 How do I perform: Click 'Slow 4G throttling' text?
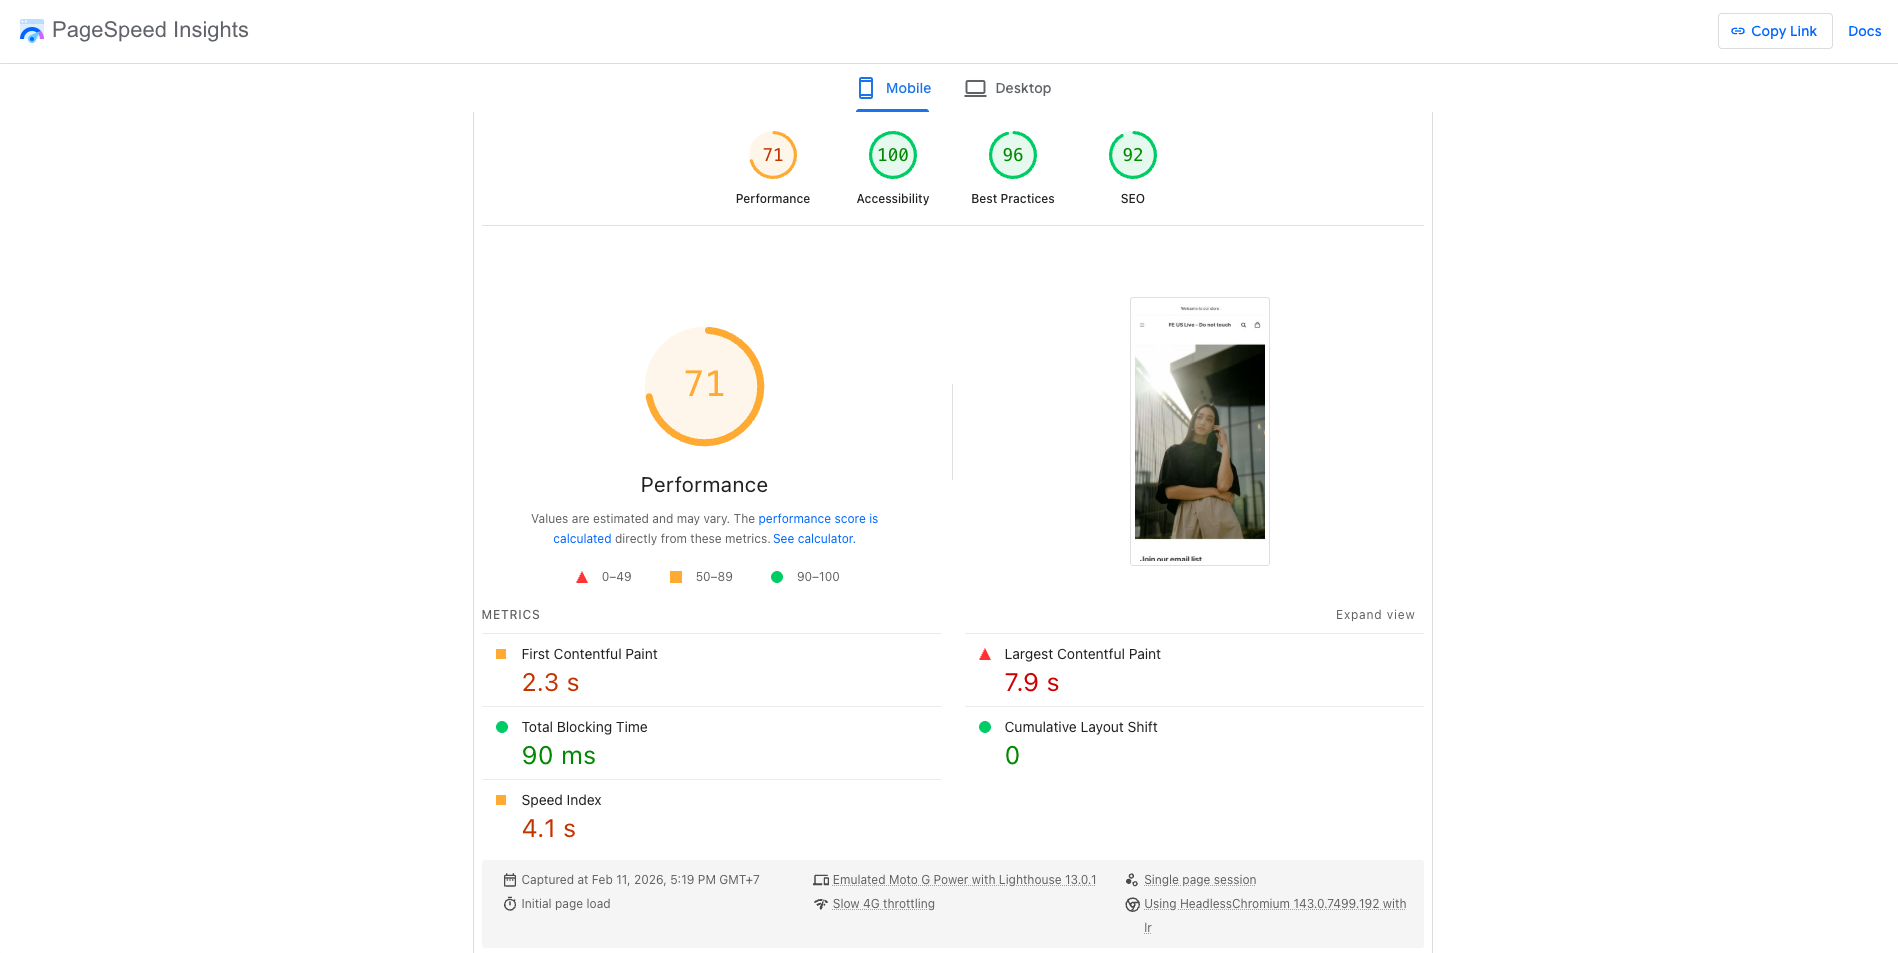pos(883,904)
